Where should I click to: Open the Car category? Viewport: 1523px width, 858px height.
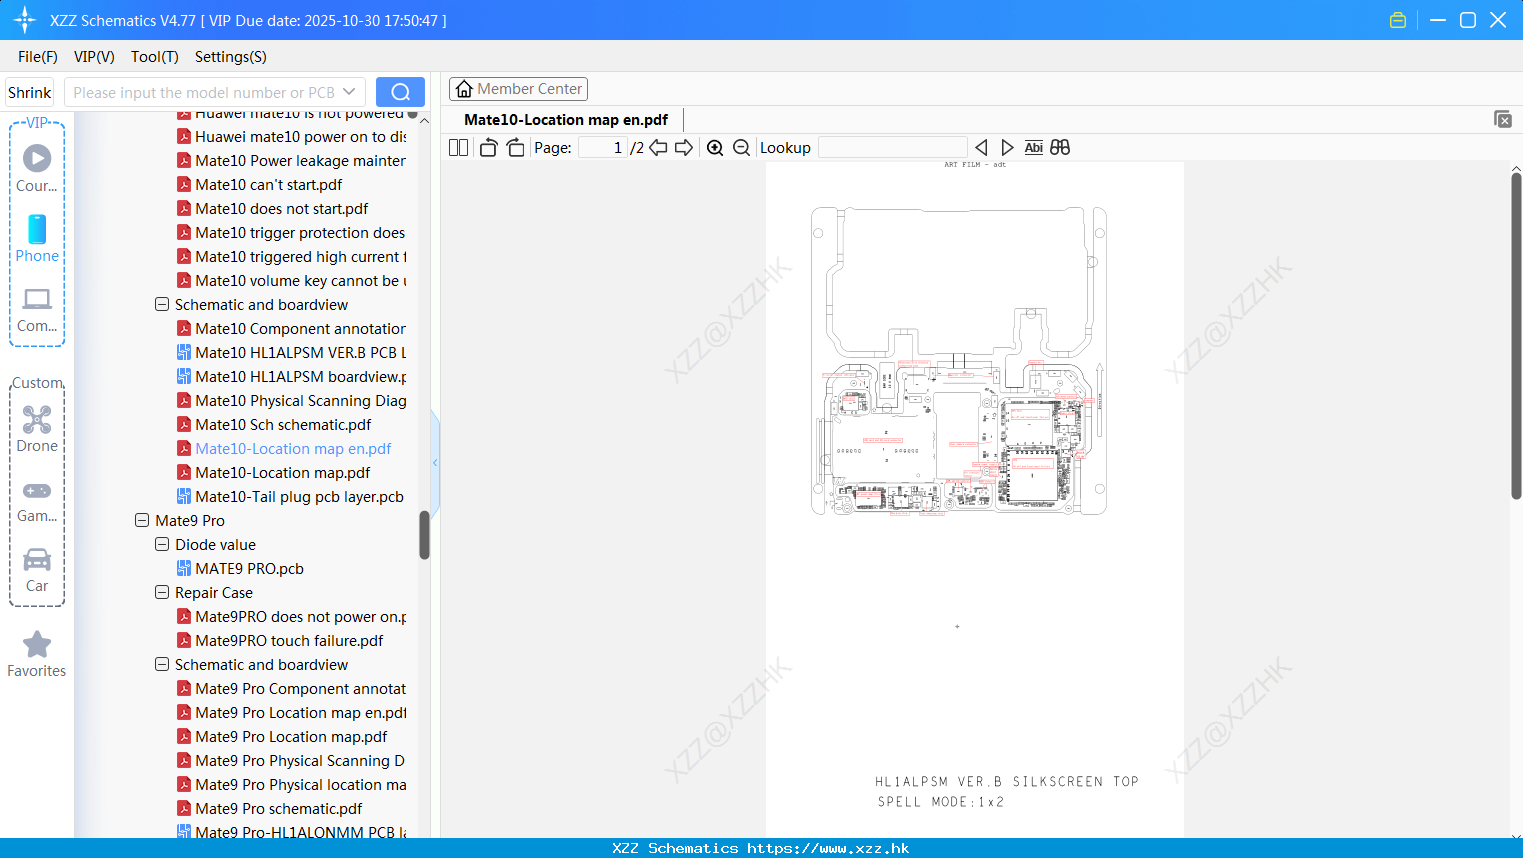click(37, 569)
